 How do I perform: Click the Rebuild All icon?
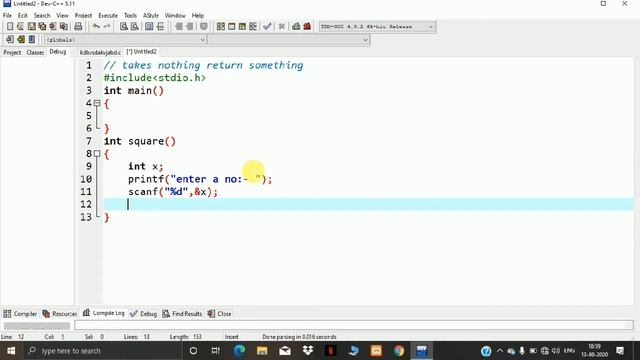(253, 27)
